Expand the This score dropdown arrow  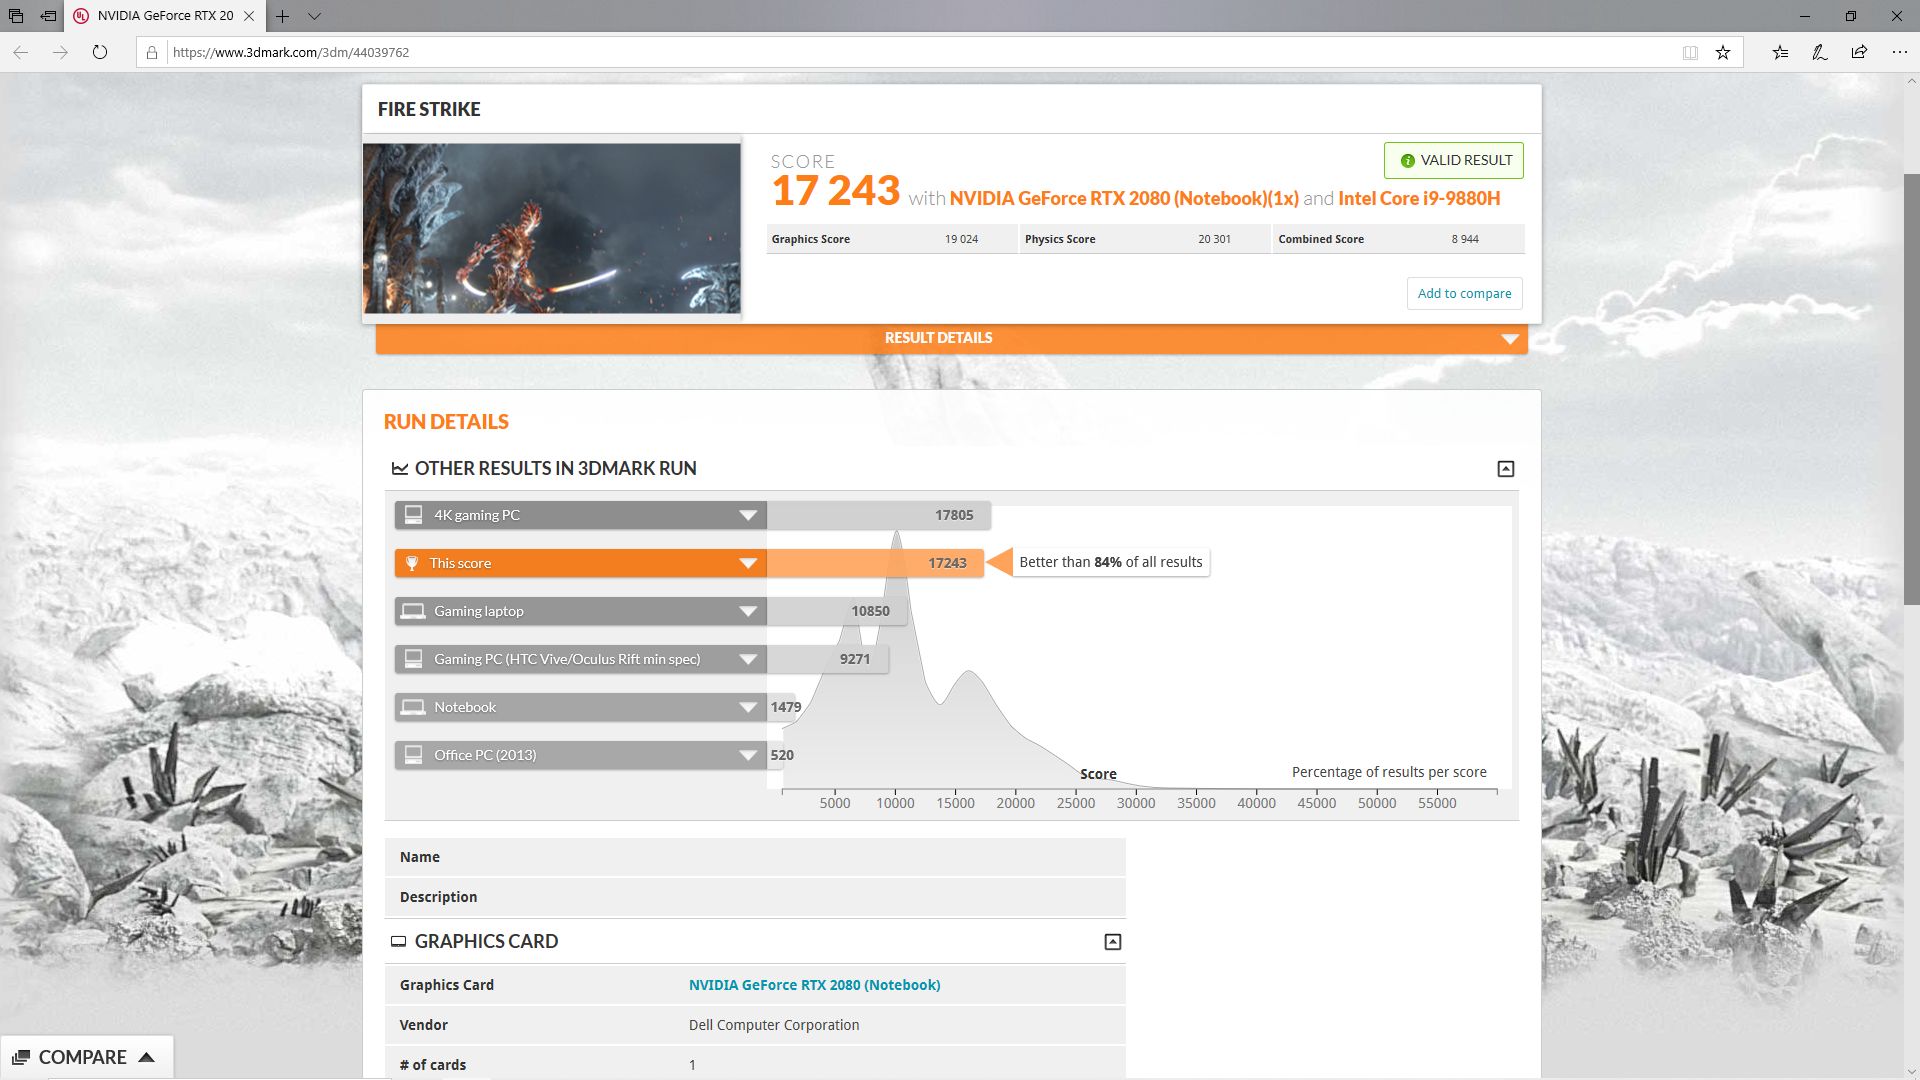click(748, 563)
